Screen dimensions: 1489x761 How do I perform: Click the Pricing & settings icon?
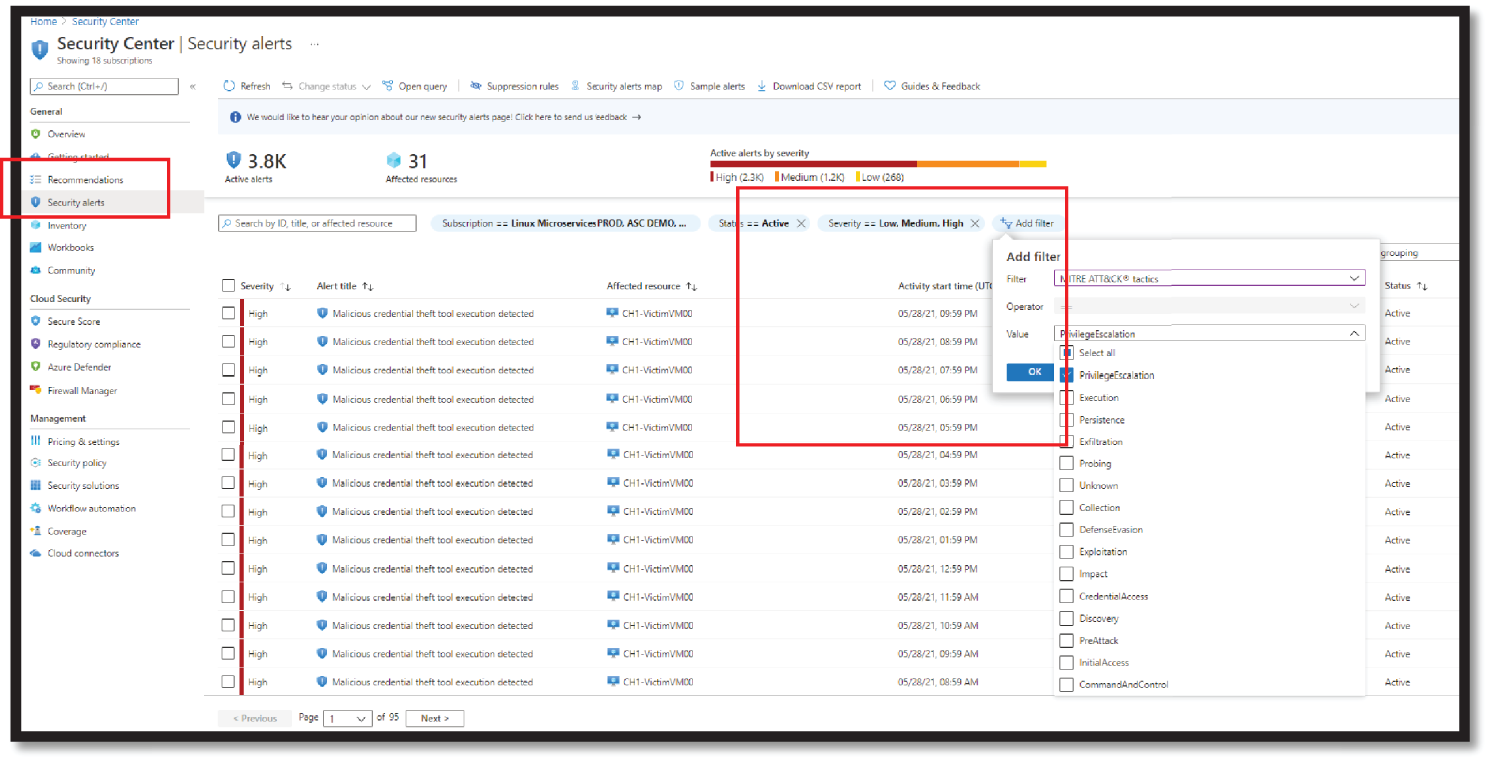pos(36,441)
